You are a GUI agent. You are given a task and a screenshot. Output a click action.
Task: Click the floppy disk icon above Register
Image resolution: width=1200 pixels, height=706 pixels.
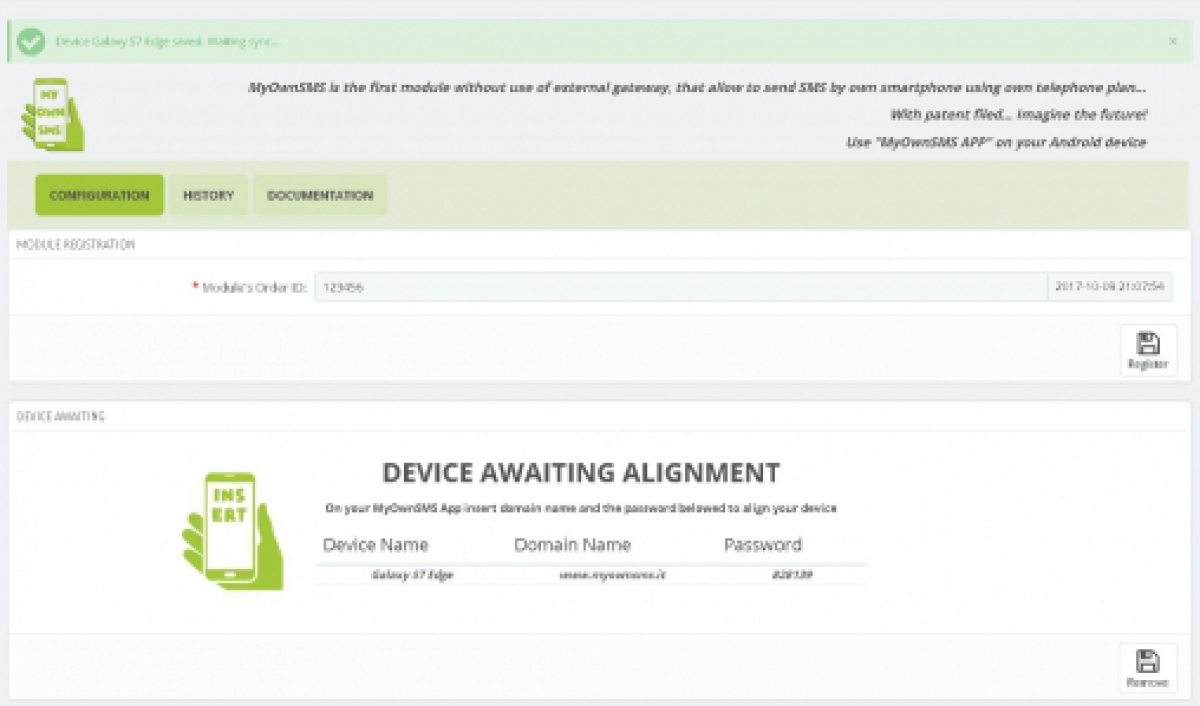tap(1148, 344)
